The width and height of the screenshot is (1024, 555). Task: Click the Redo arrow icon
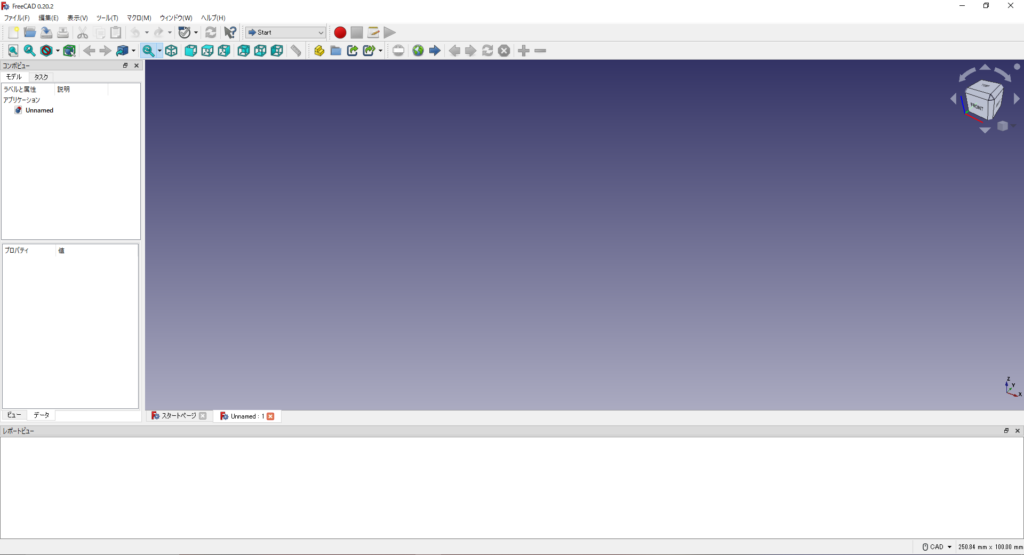(159, 32)
